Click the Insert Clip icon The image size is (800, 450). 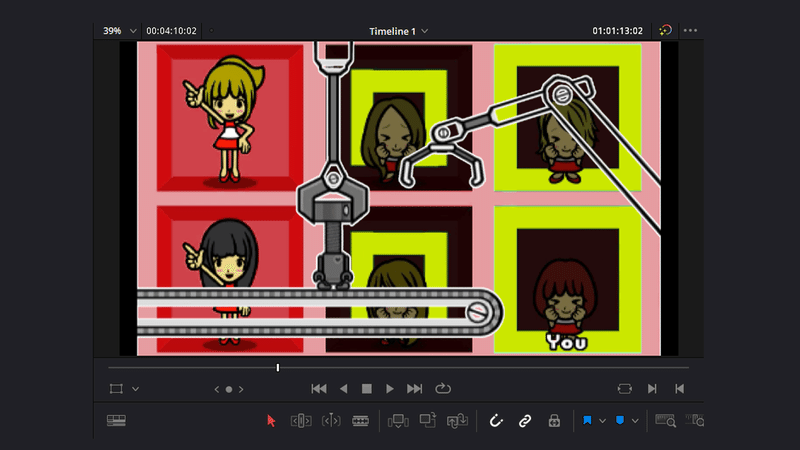click(398, 421)
